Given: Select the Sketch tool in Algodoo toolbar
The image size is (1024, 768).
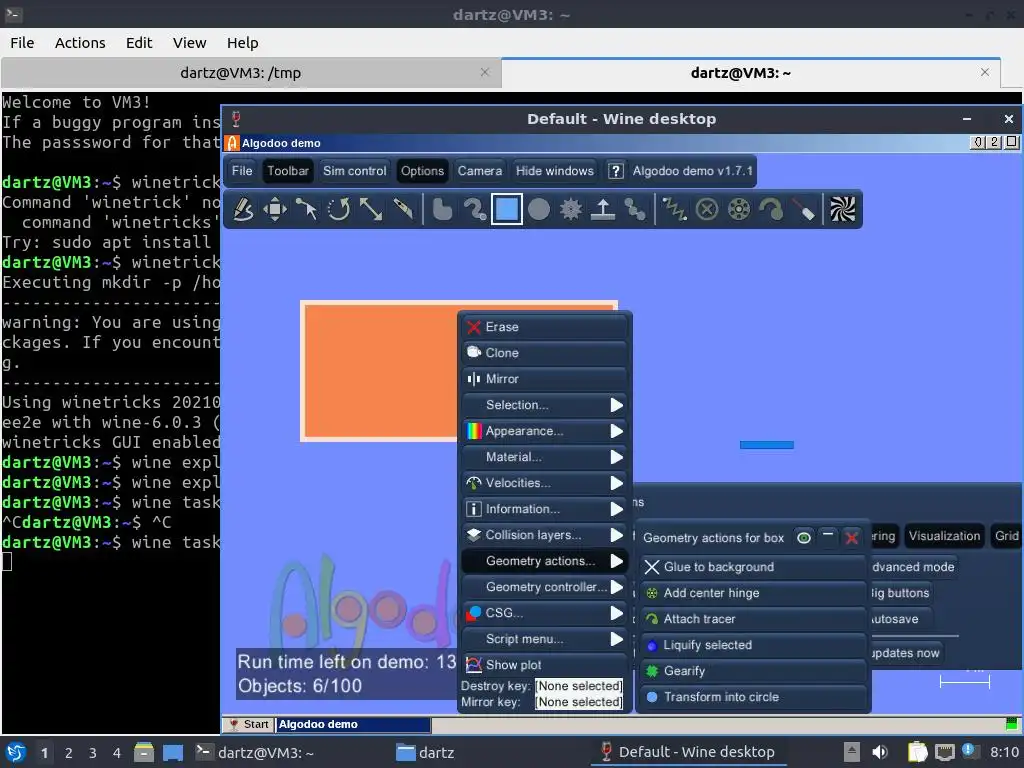Looking at the screenshot, I should pyautogui.click(x=243, y=210).
